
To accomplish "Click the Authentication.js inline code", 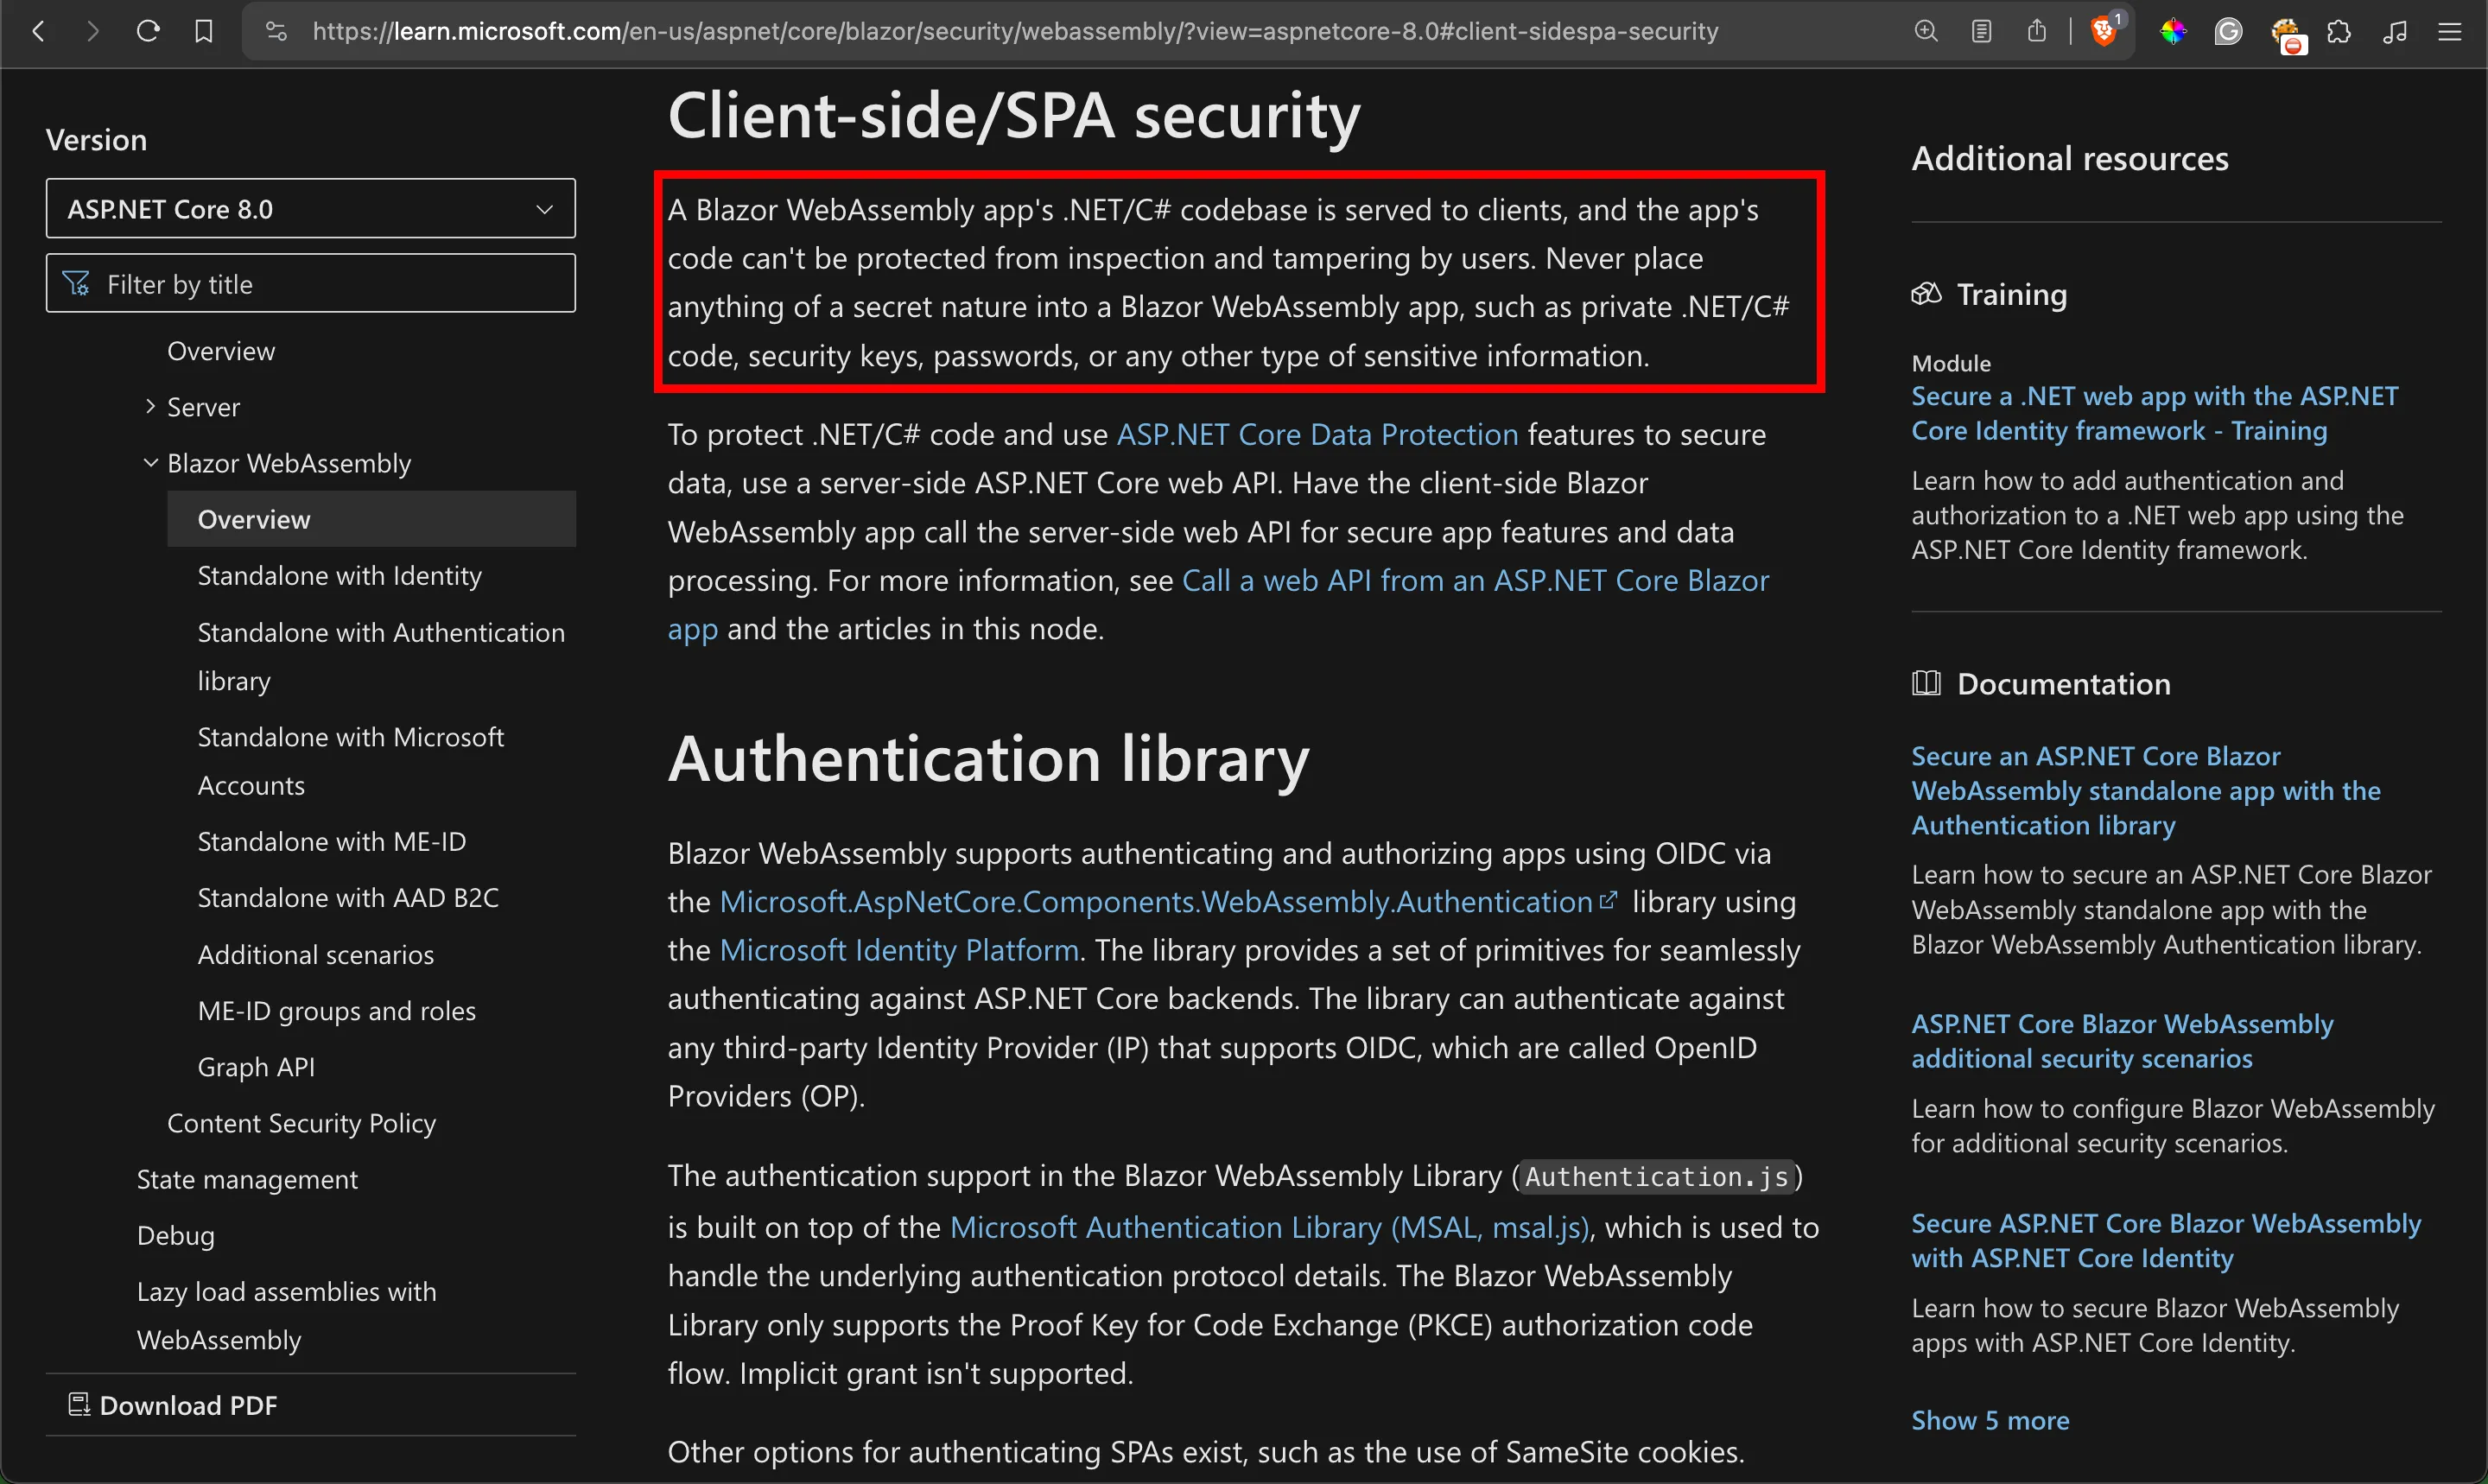I will tap(1657, 1176).
